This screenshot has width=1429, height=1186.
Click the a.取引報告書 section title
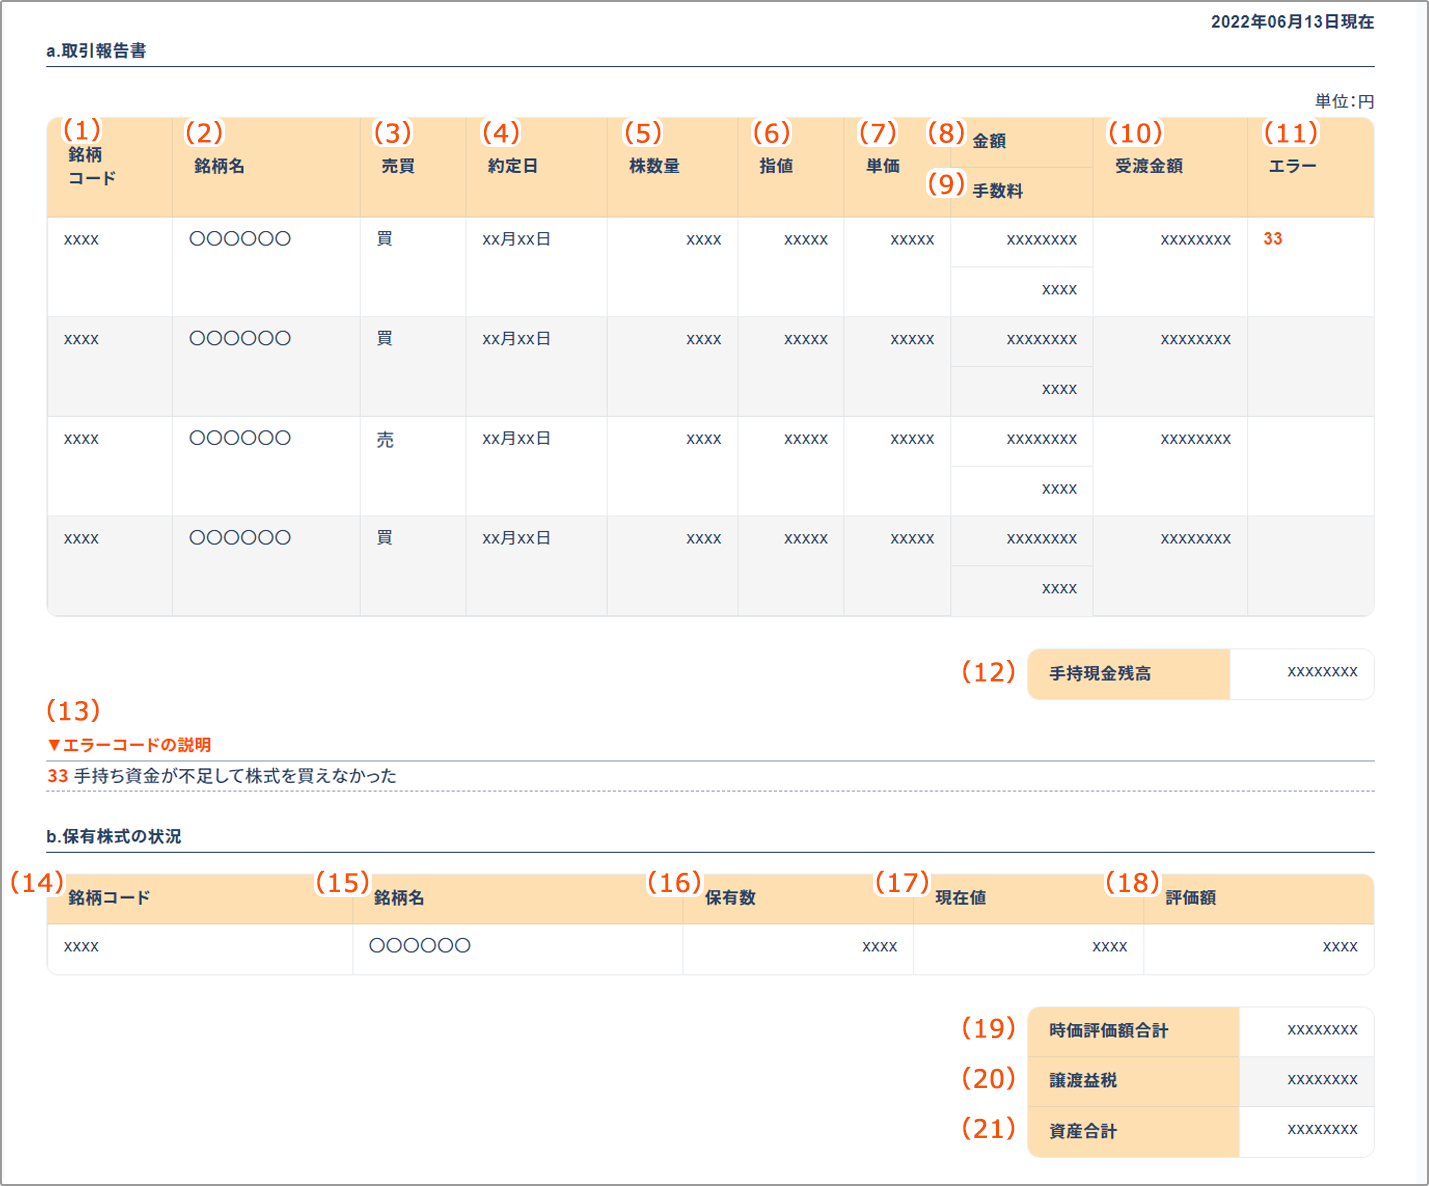pos(96,51)
